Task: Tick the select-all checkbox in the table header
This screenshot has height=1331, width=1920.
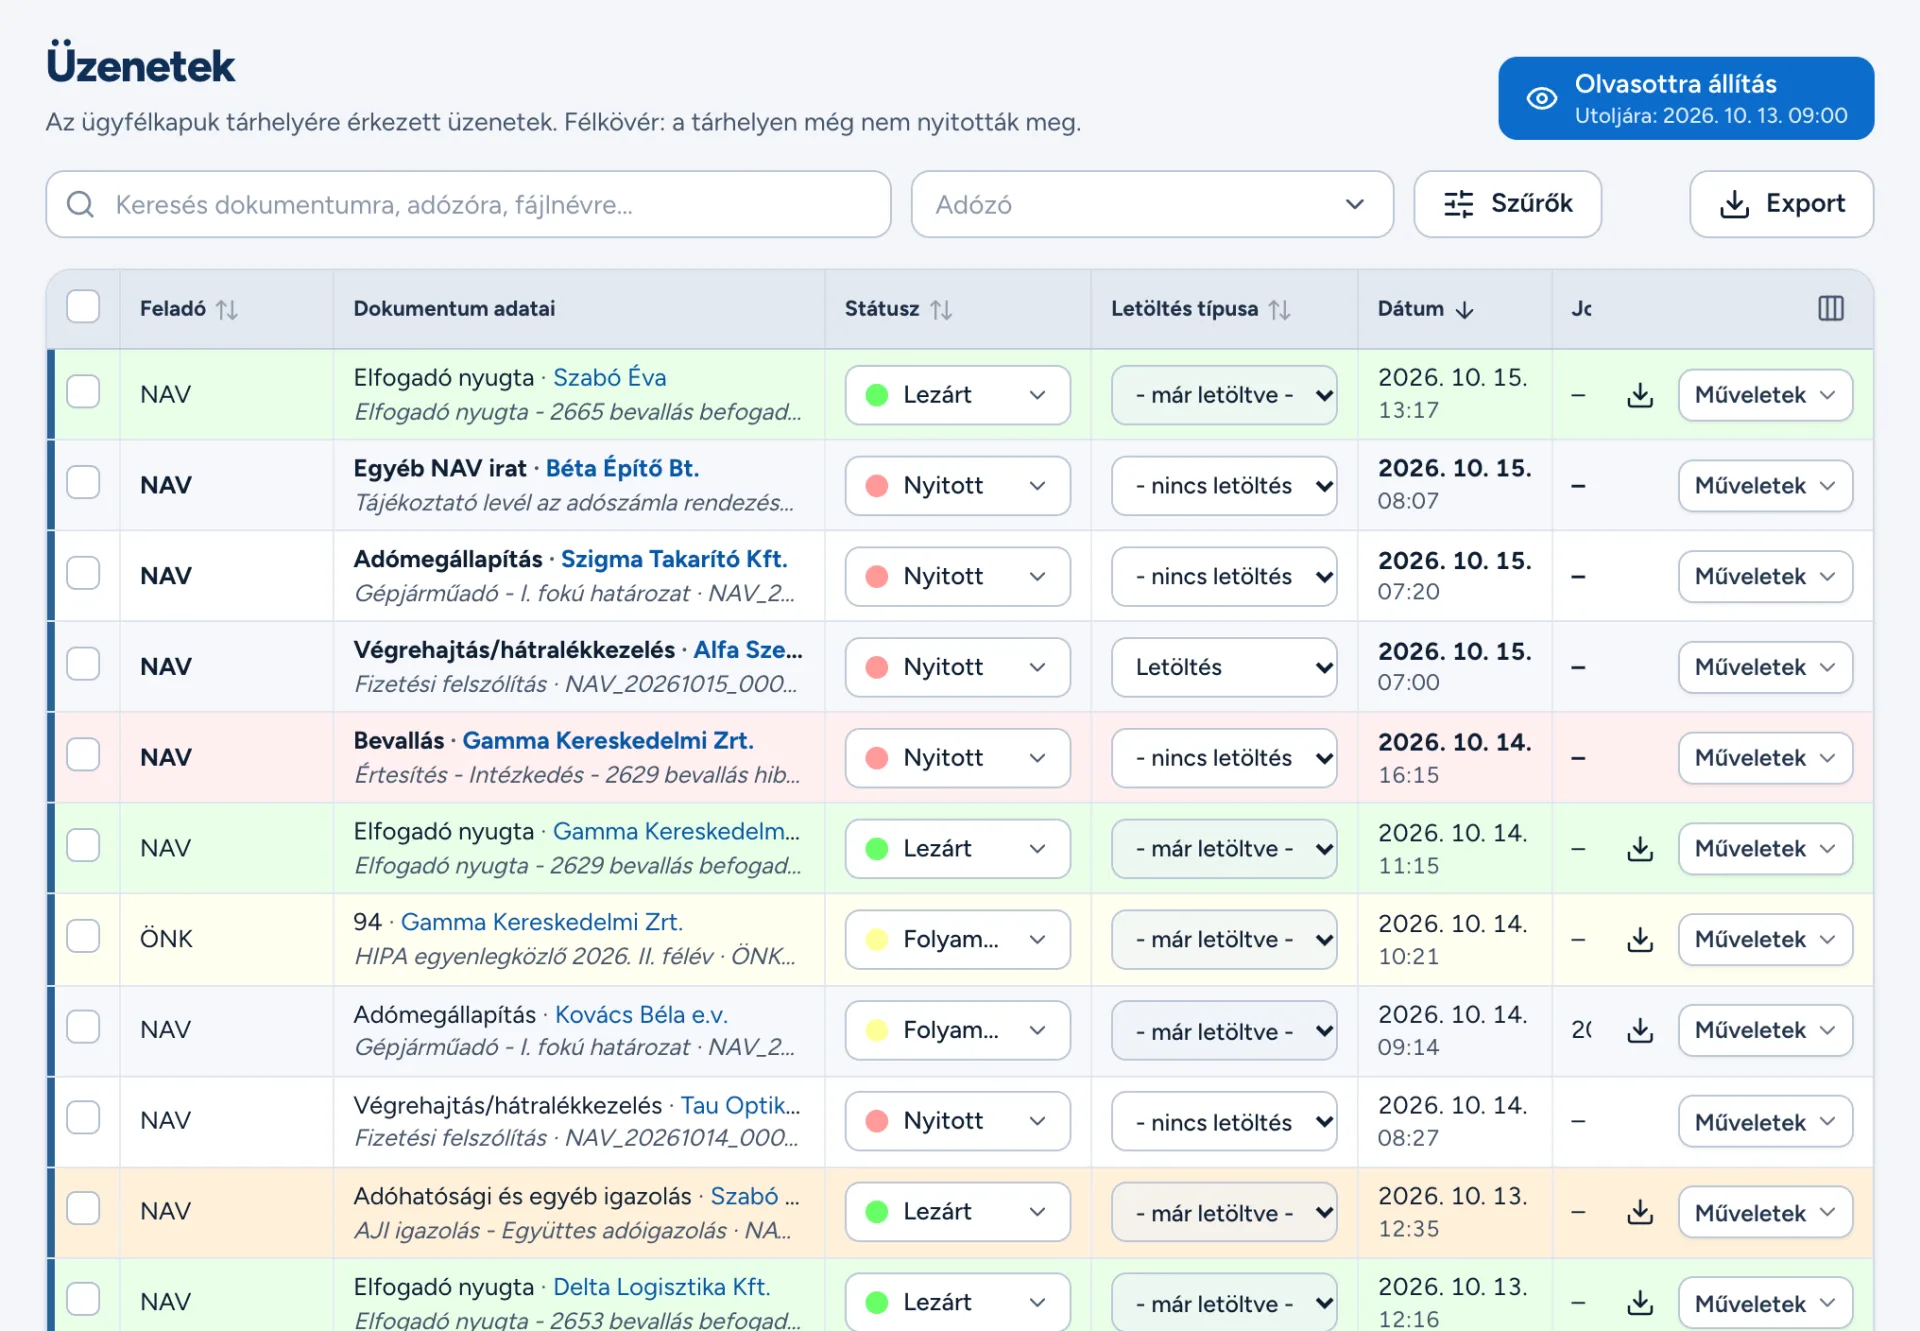Action: 83,306
